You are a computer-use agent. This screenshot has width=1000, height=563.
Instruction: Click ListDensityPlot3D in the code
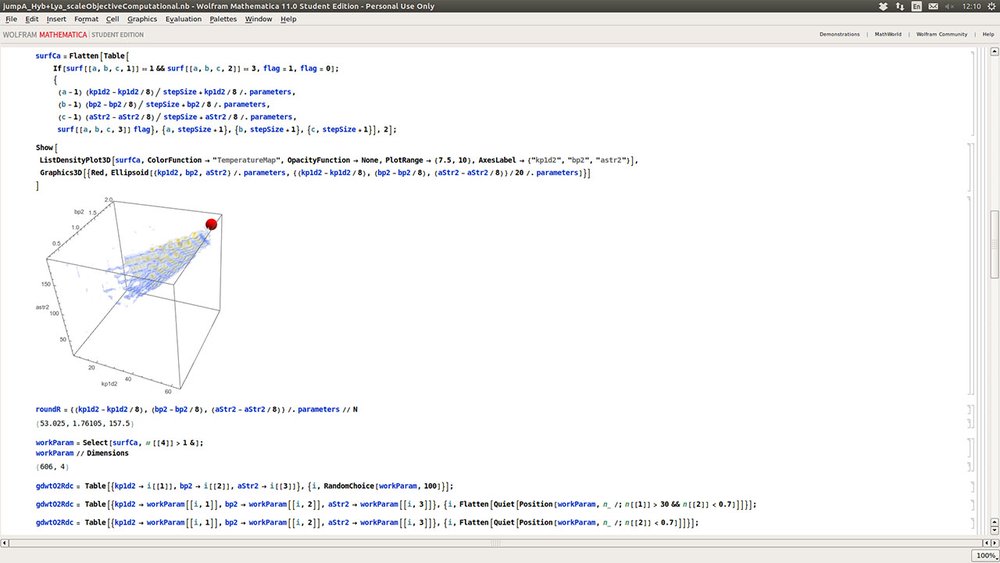pyautogui.click(x=75, y=160)
